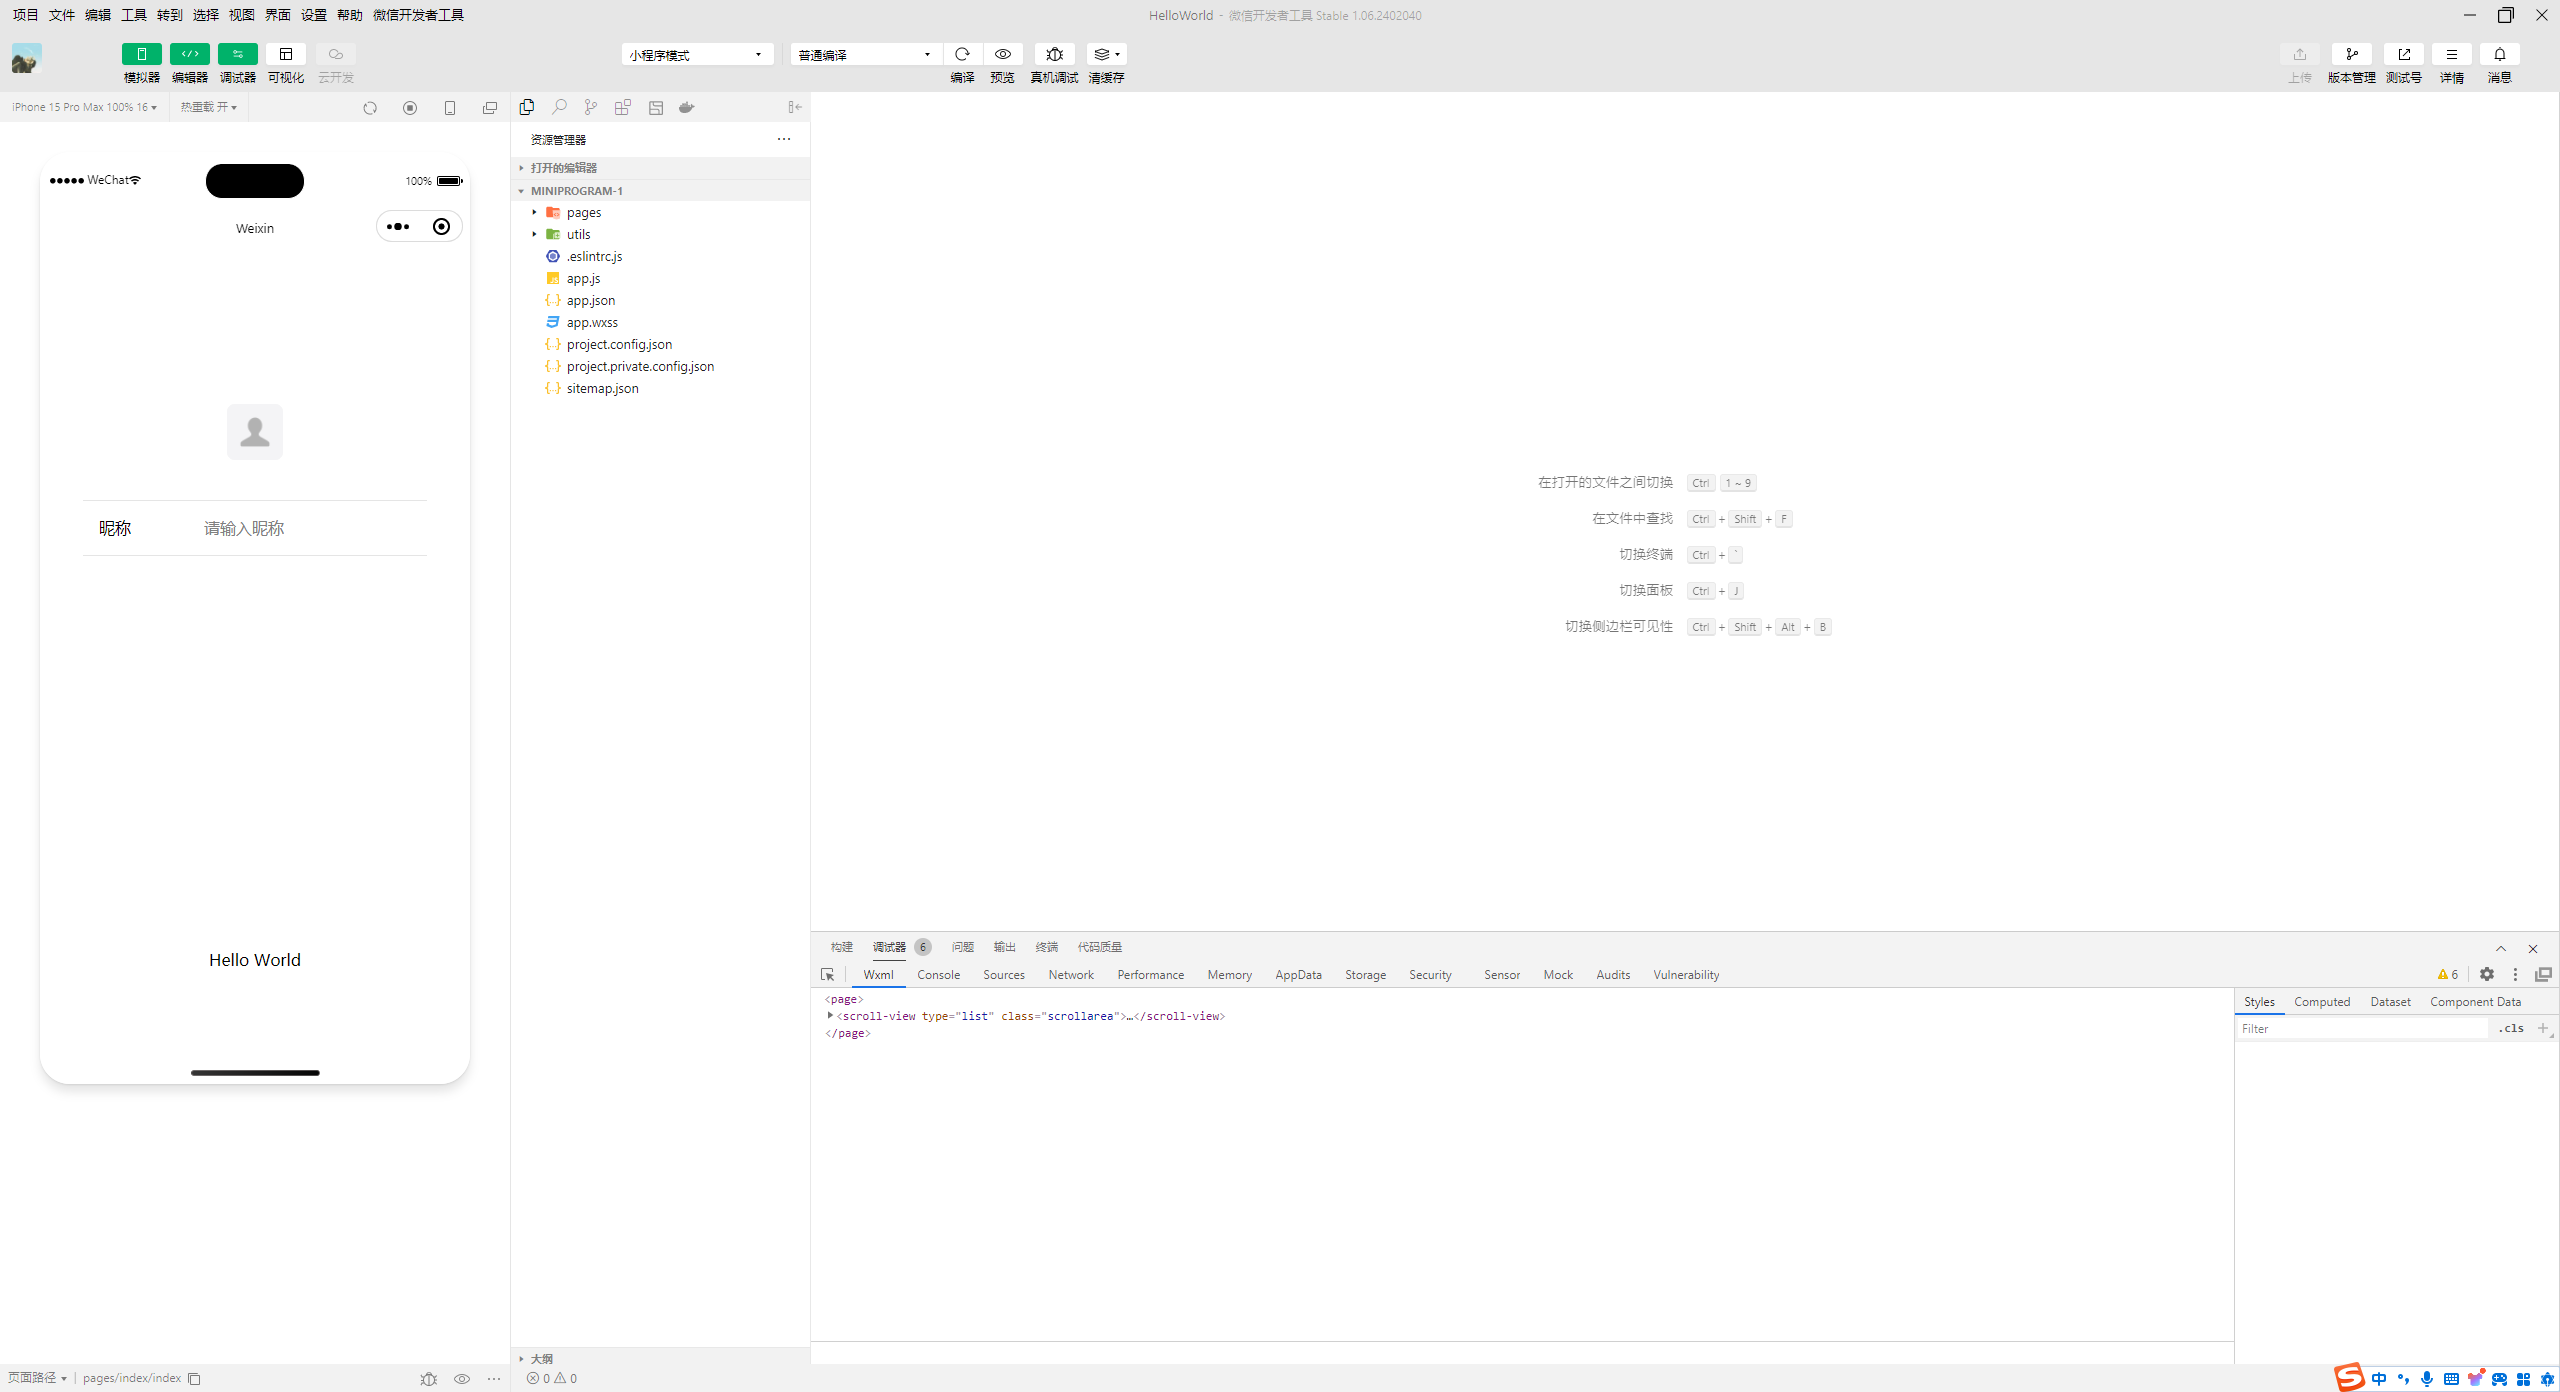
Task: Detach the simulator into separate window
Action: tap(490, 108)
